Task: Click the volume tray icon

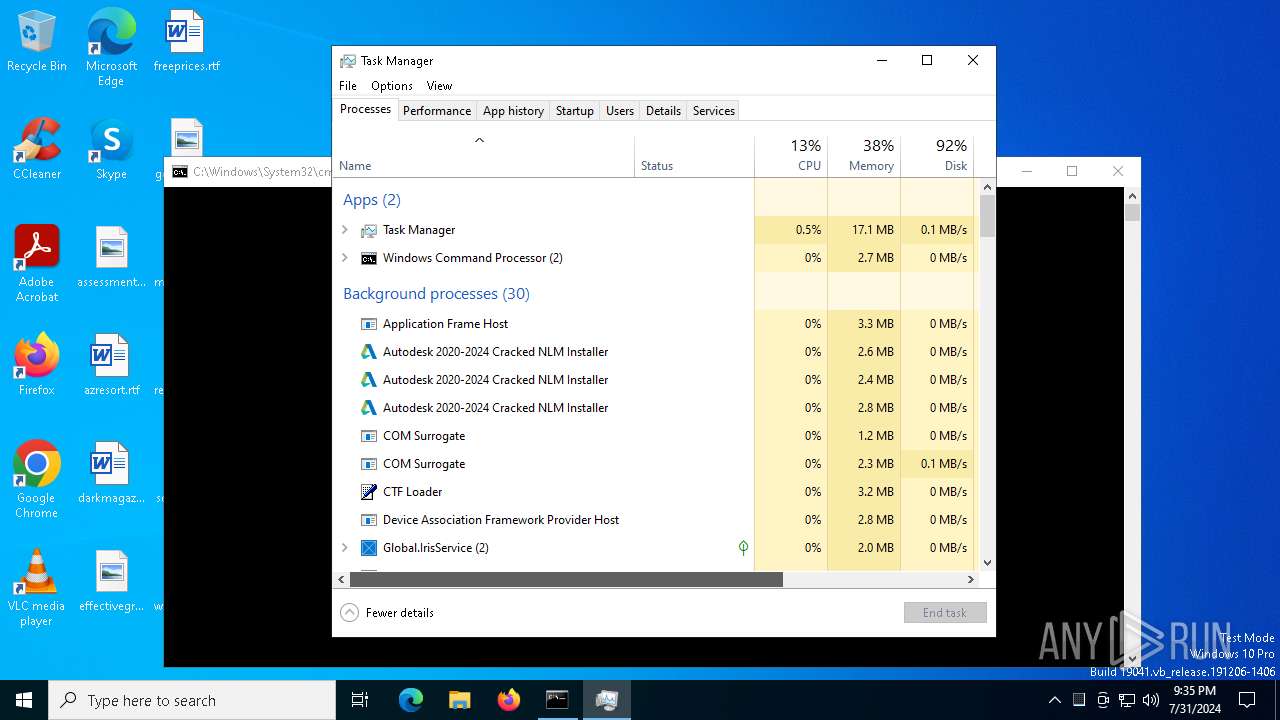Action: click(1151, 700)
